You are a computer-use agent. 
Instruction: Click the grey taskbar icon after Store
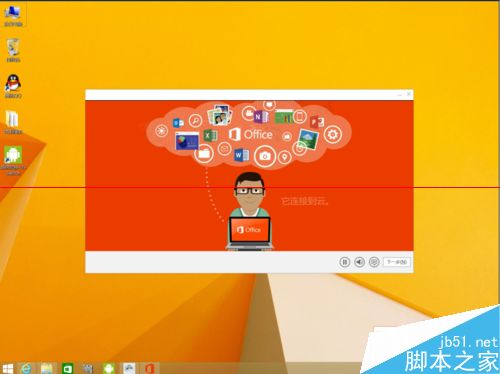[x=88, y=368]
